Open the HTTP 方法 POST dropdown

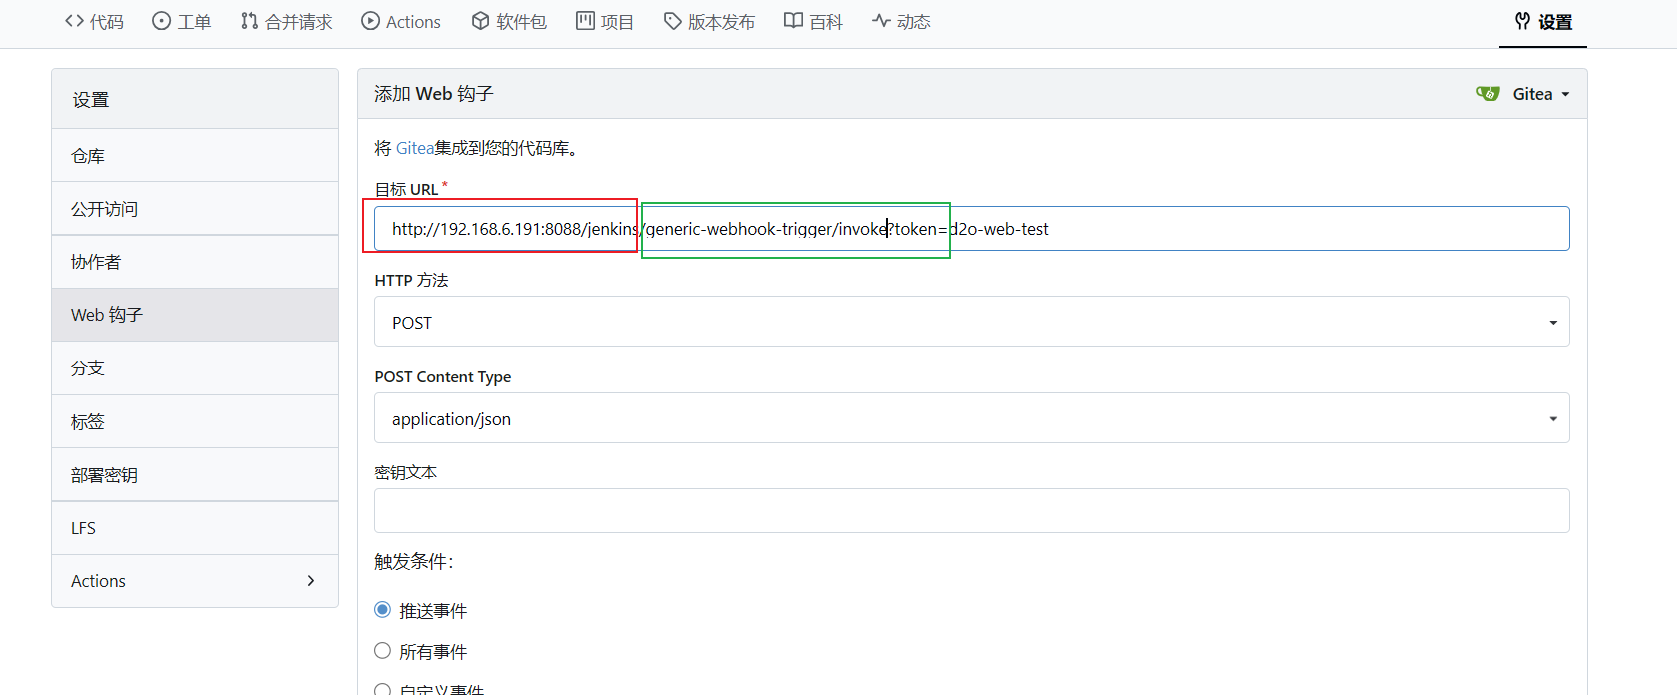(972, 322)
